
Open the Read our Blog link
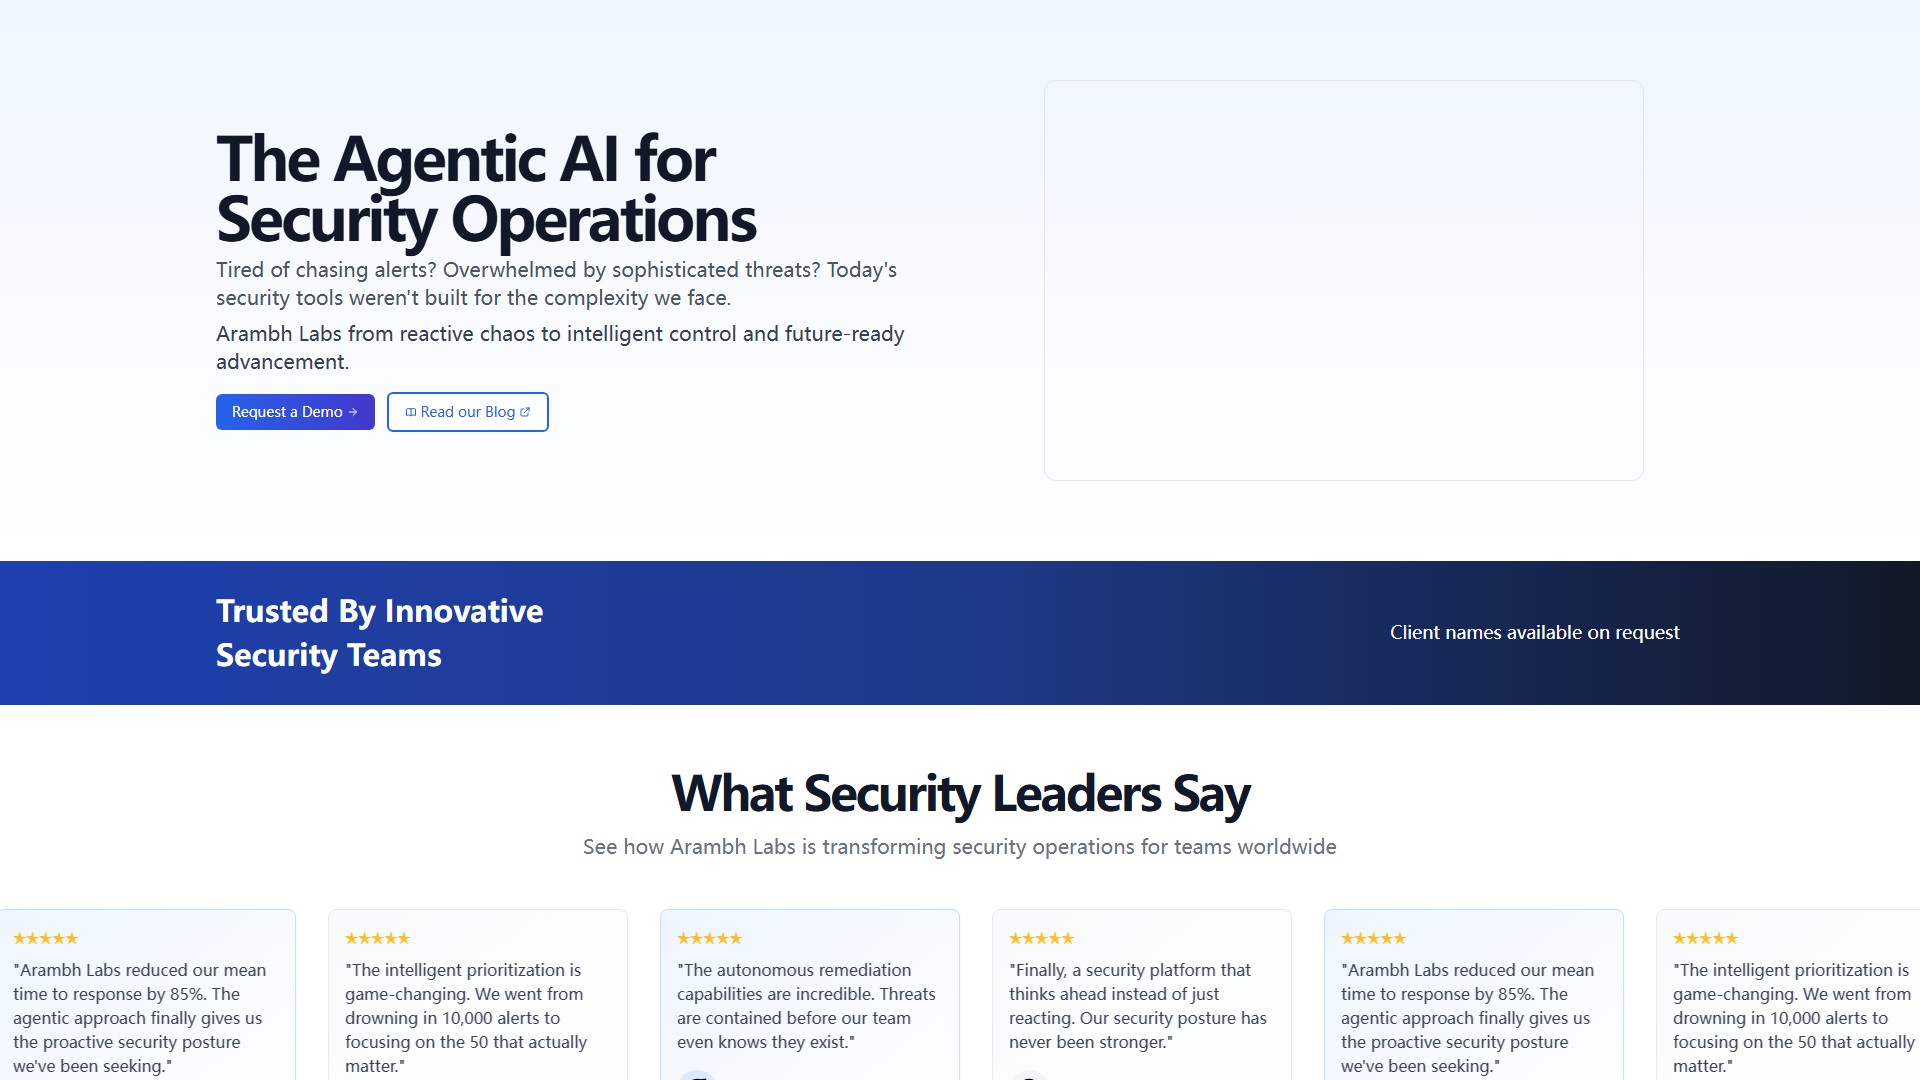click(467, 412)
